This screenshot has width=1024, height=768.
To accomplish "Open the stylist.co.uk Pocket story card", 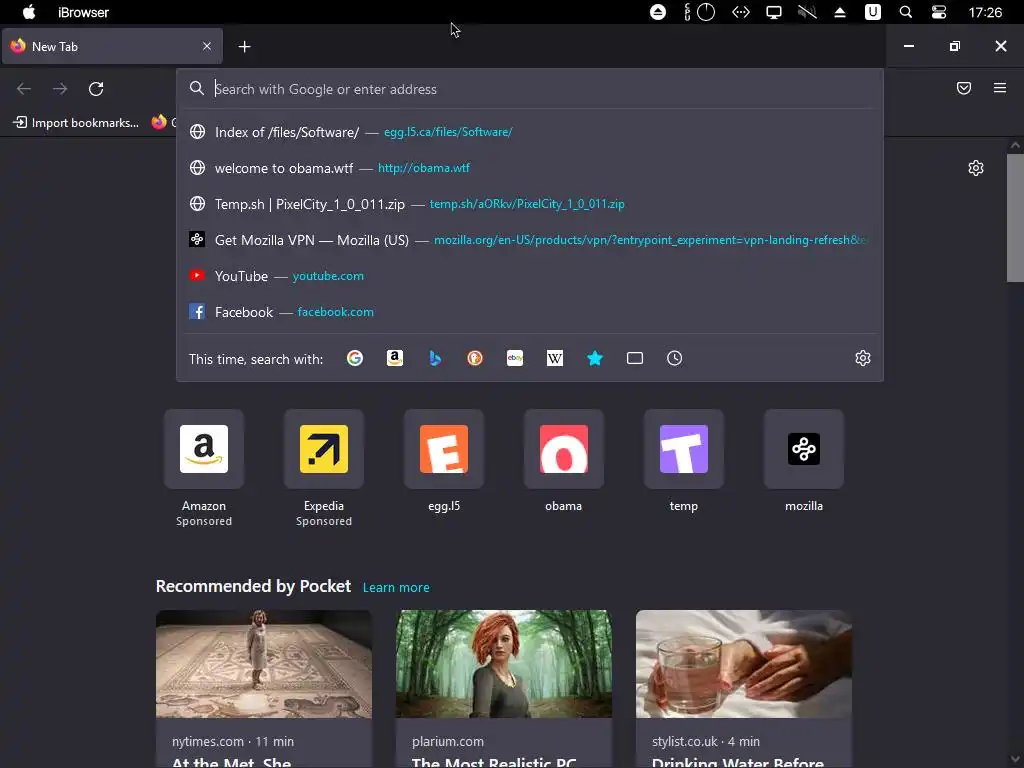I will point(744,689).
